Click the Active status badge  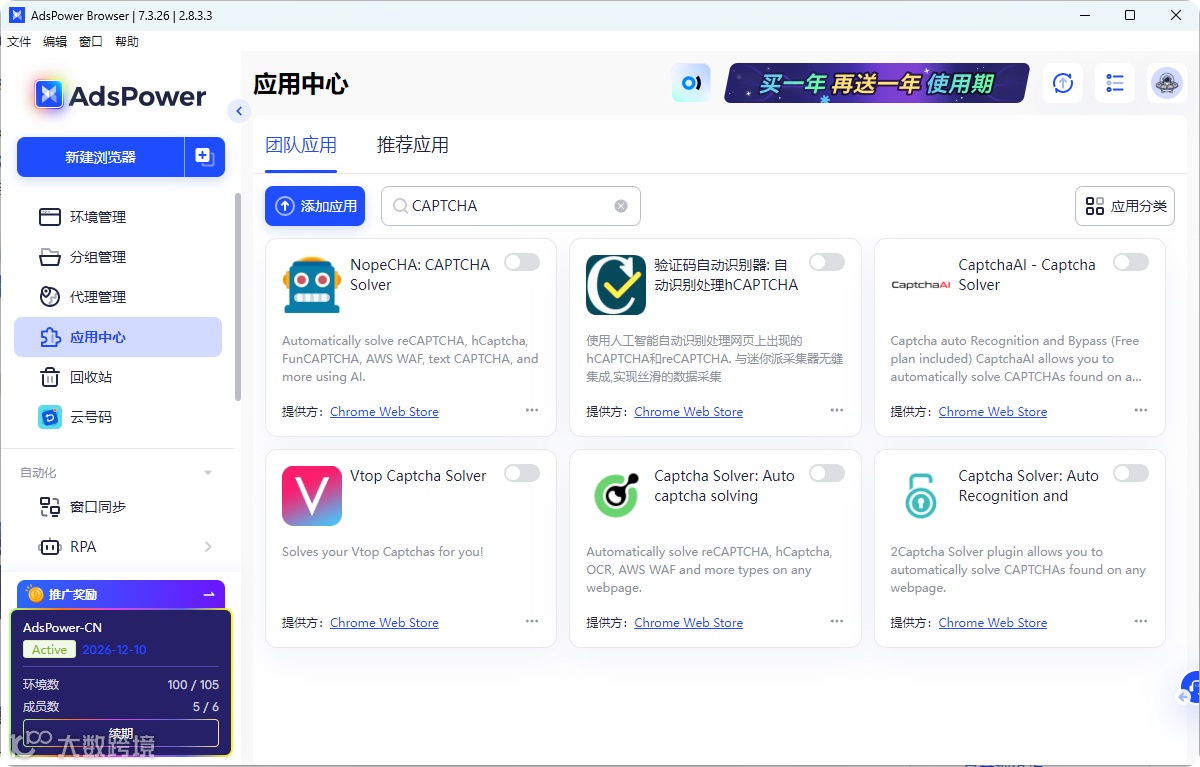(49, 649)
